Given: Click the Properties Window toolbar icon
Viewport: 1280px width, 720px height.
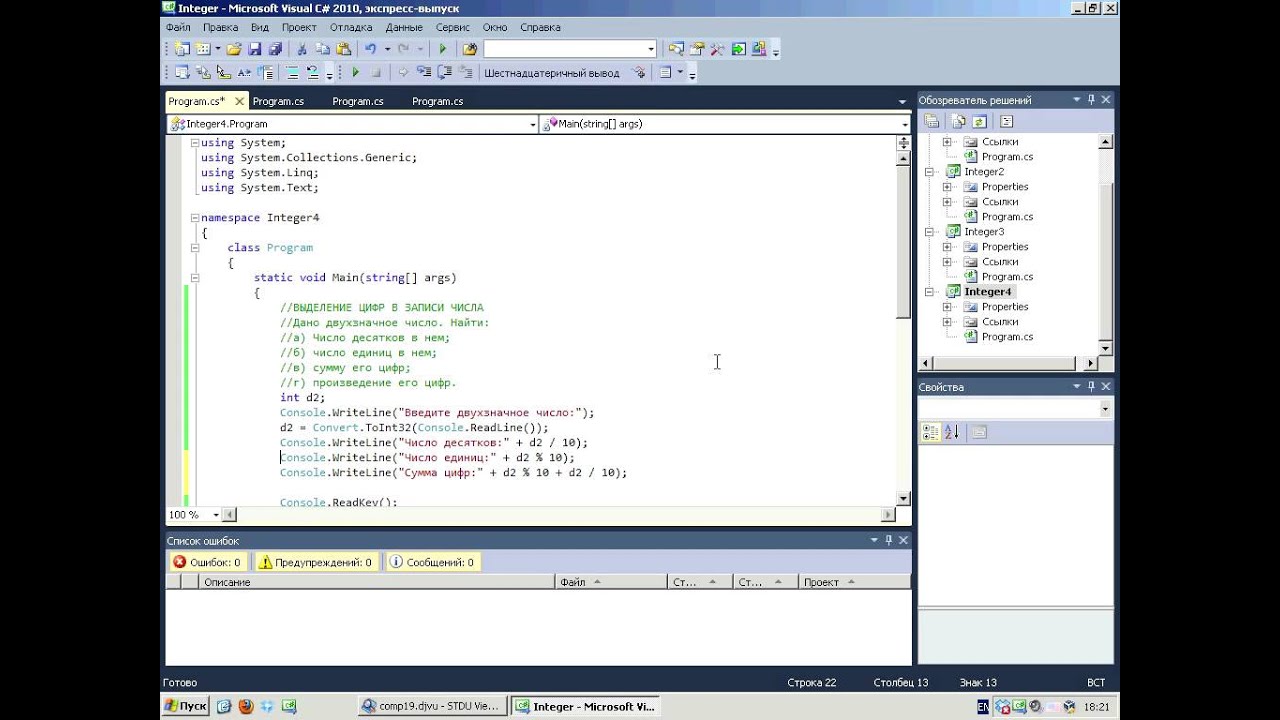Looking at the screenshot, I should click(696, 49).
